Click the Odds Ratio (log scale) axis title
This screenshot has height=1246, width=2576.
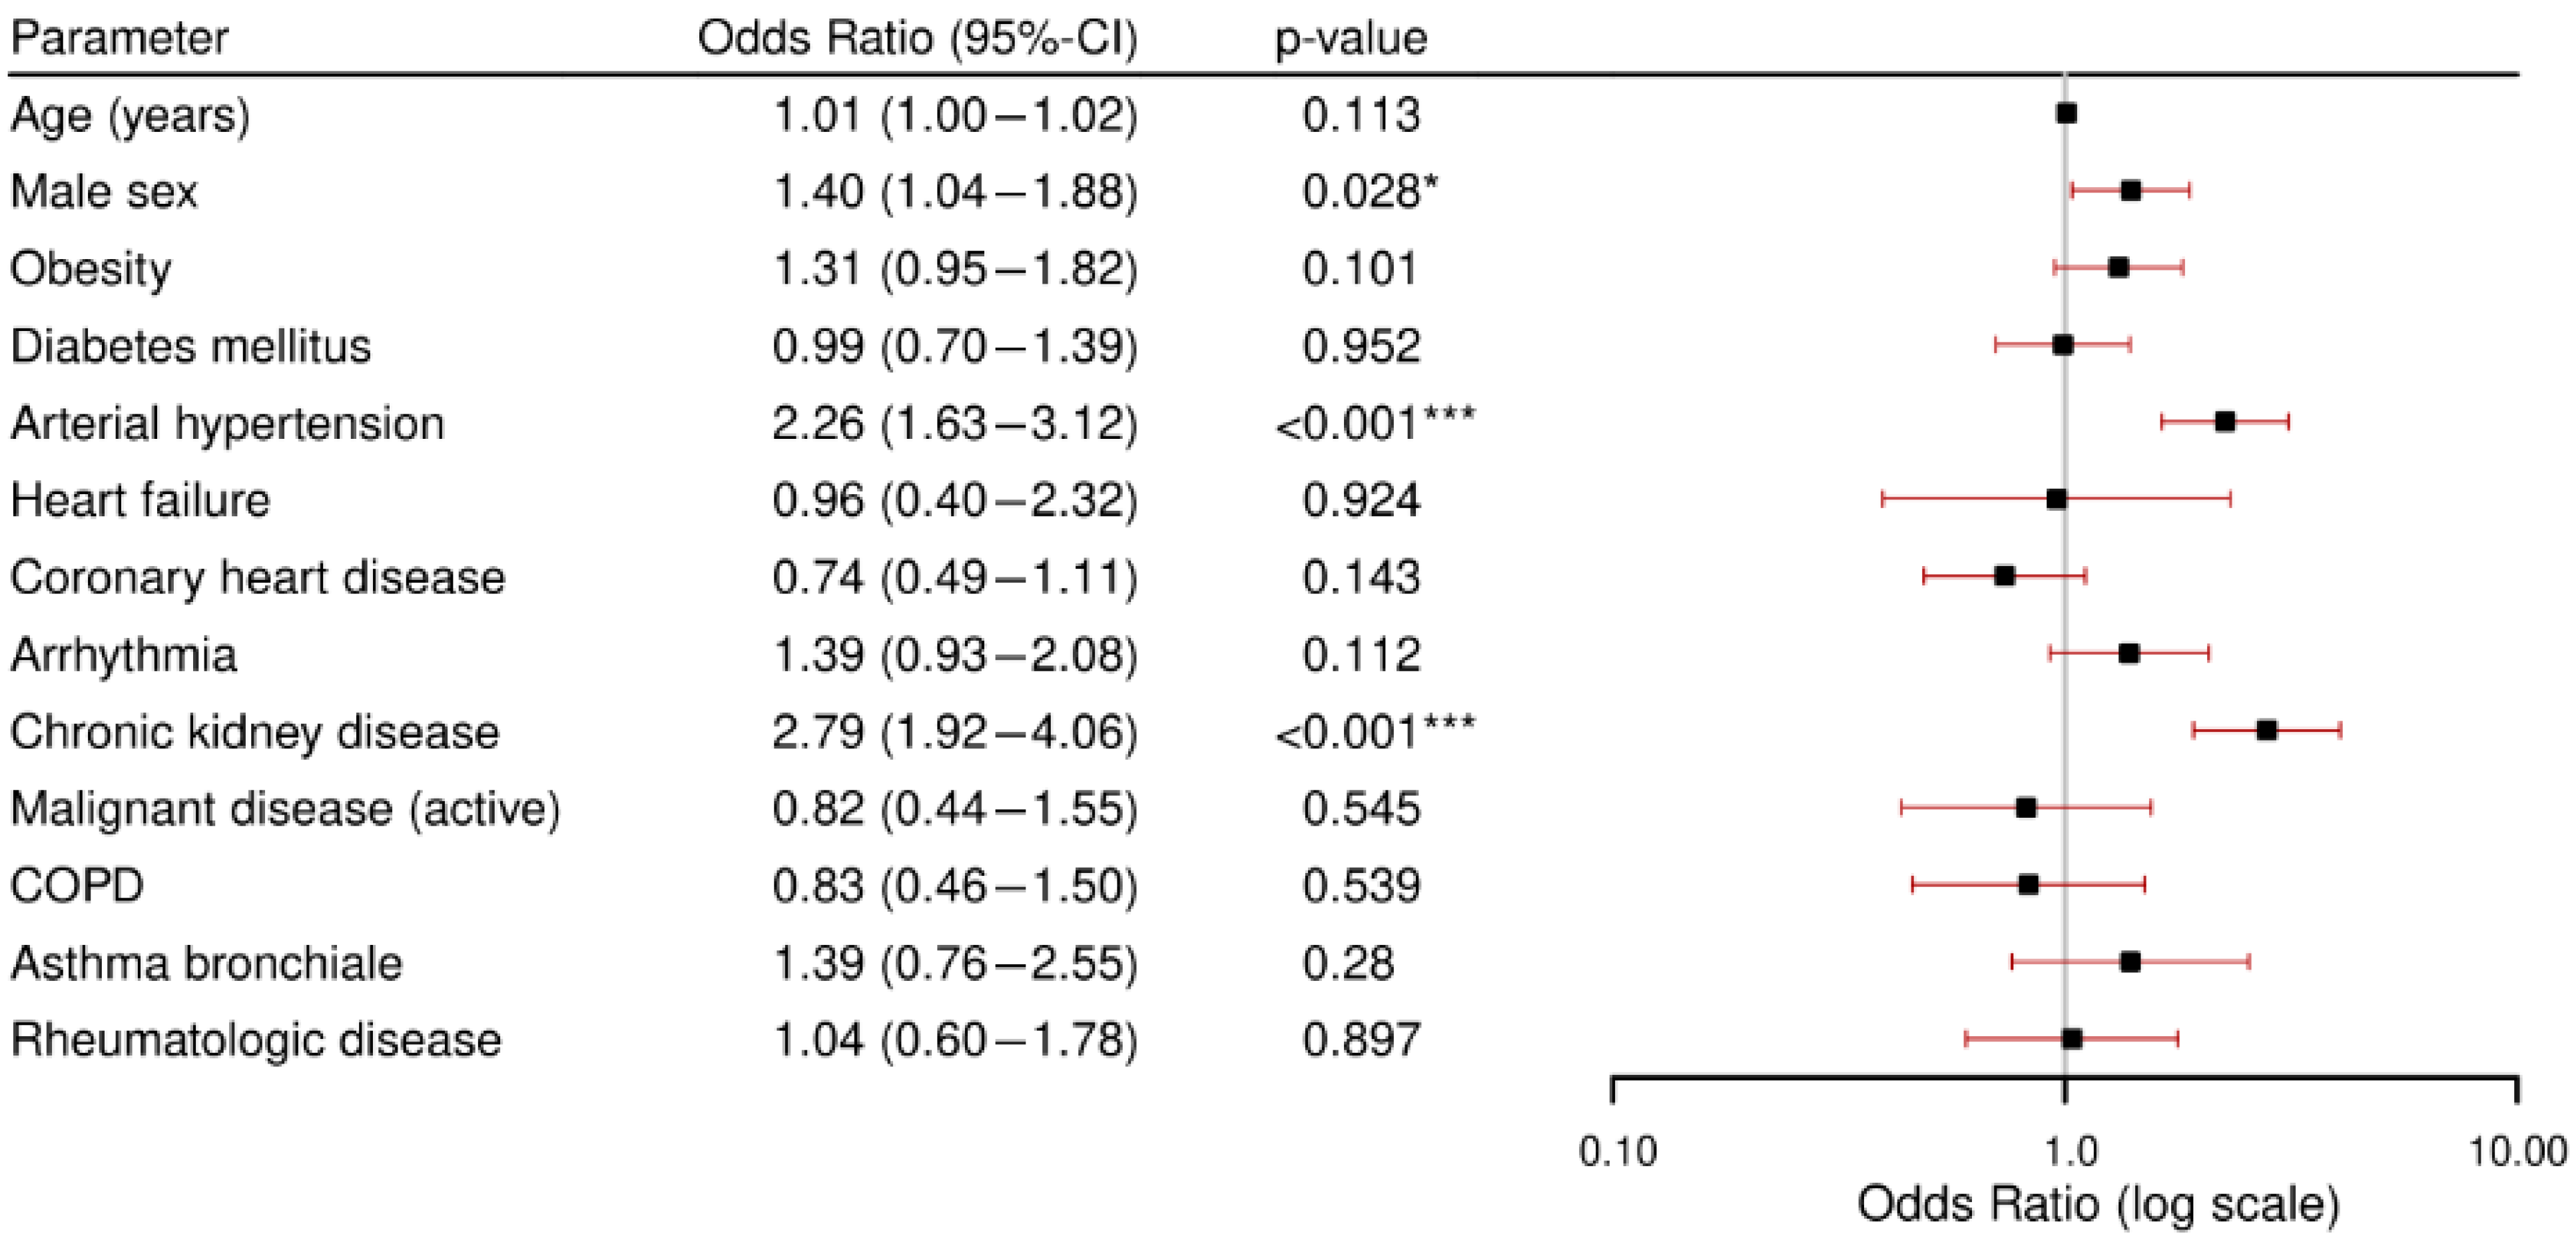(2099, 1205)
